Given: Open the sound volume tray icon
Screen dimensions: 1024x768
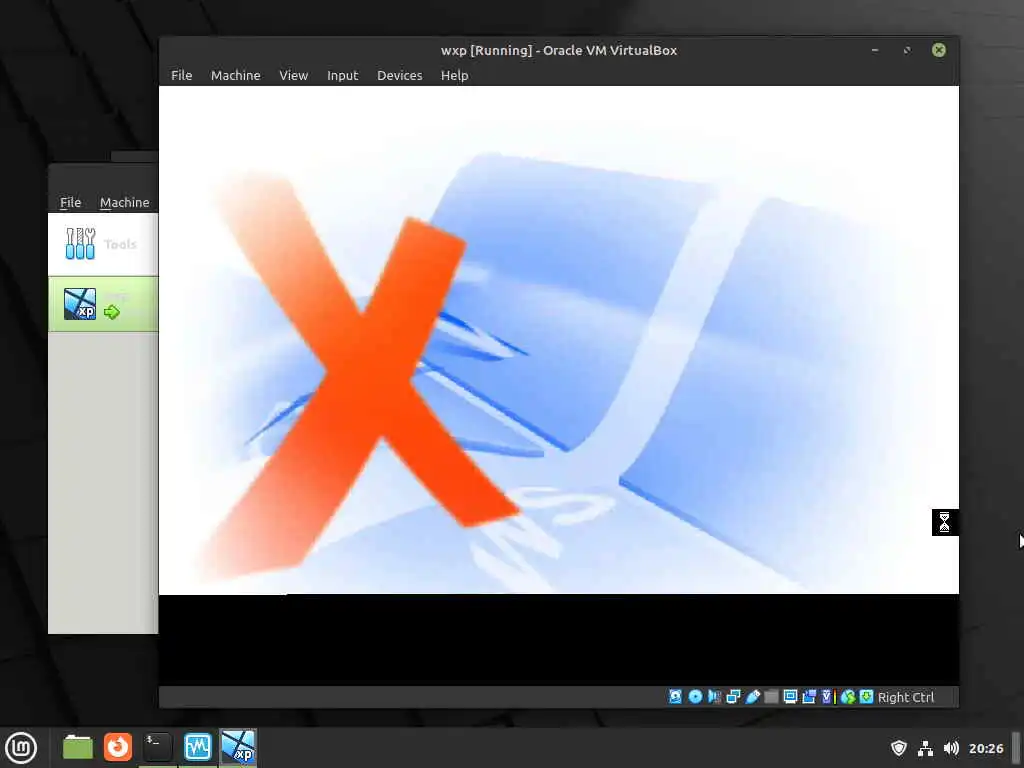Looking at the screenshot, I should point(952,748).
